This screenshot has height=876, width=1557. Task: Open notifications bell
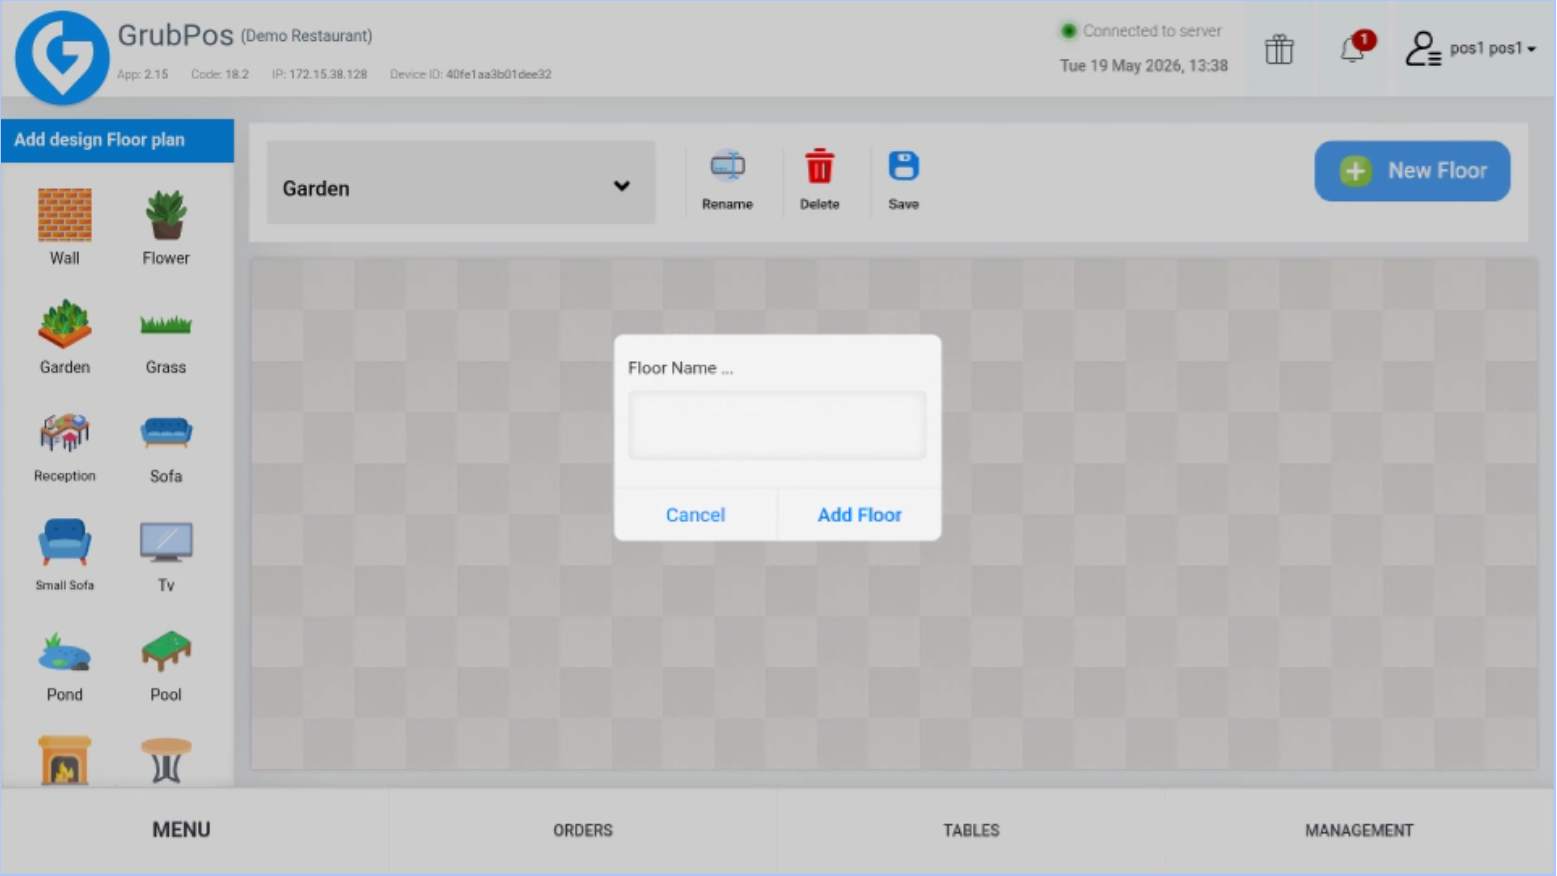1355,48
